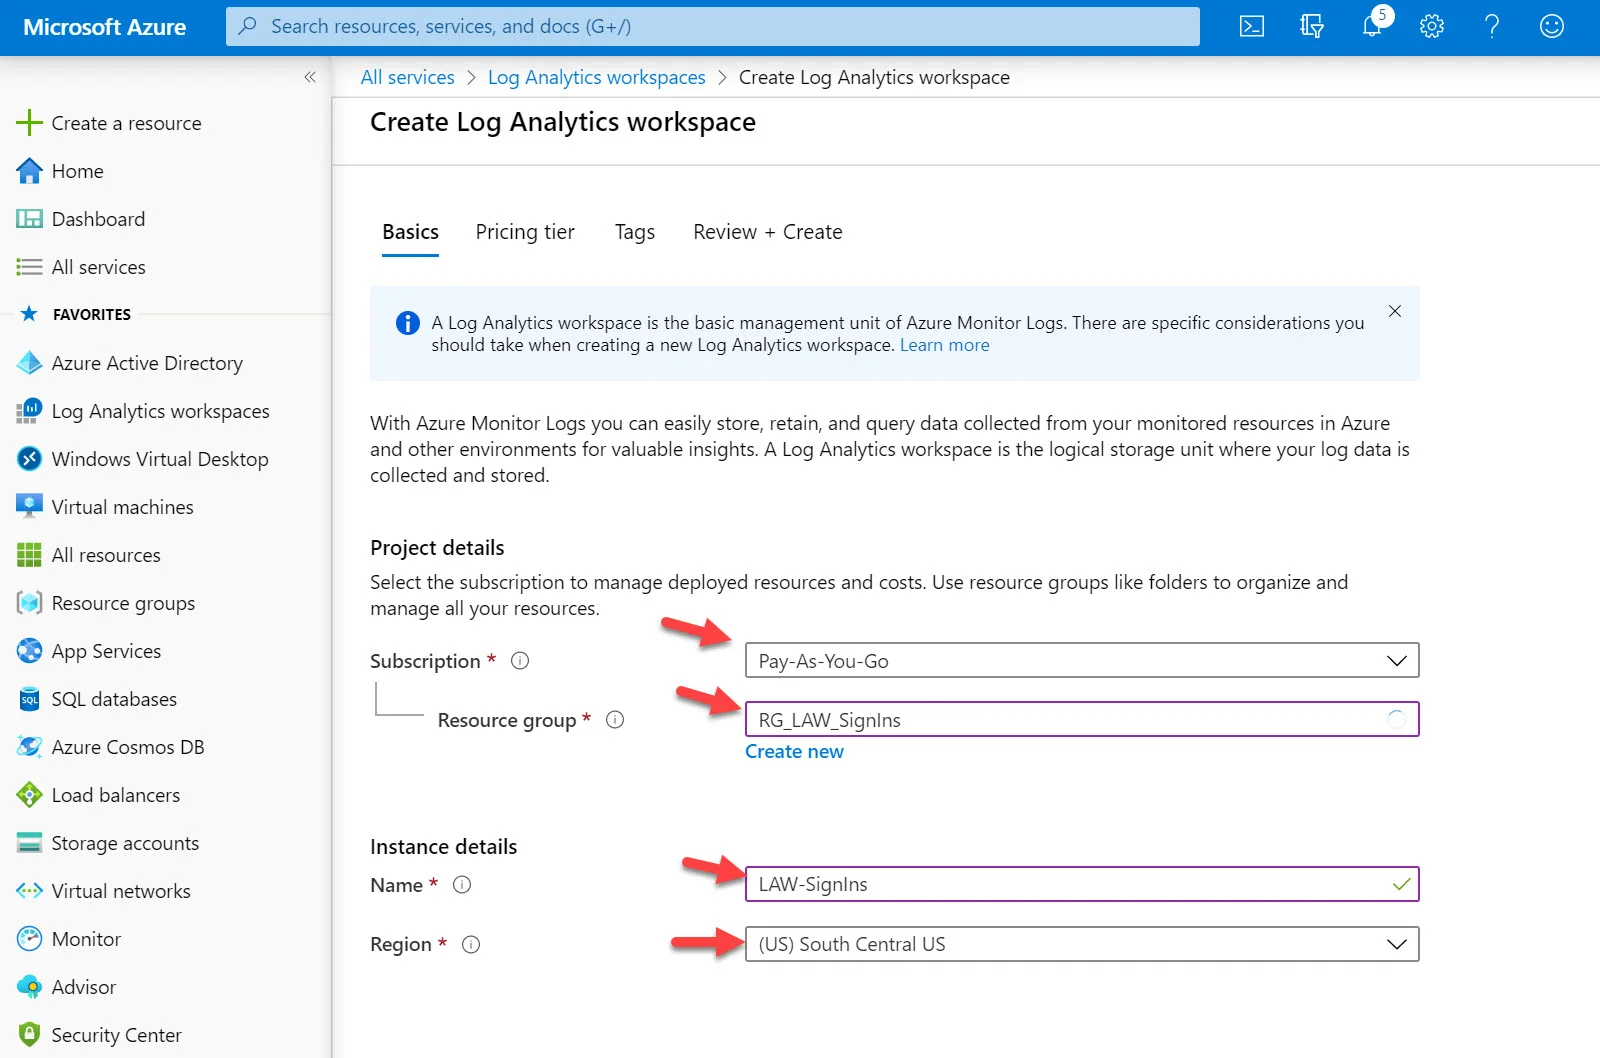Click the Home house icon
1600x1058 pixels.
click(x=29, y=171)
